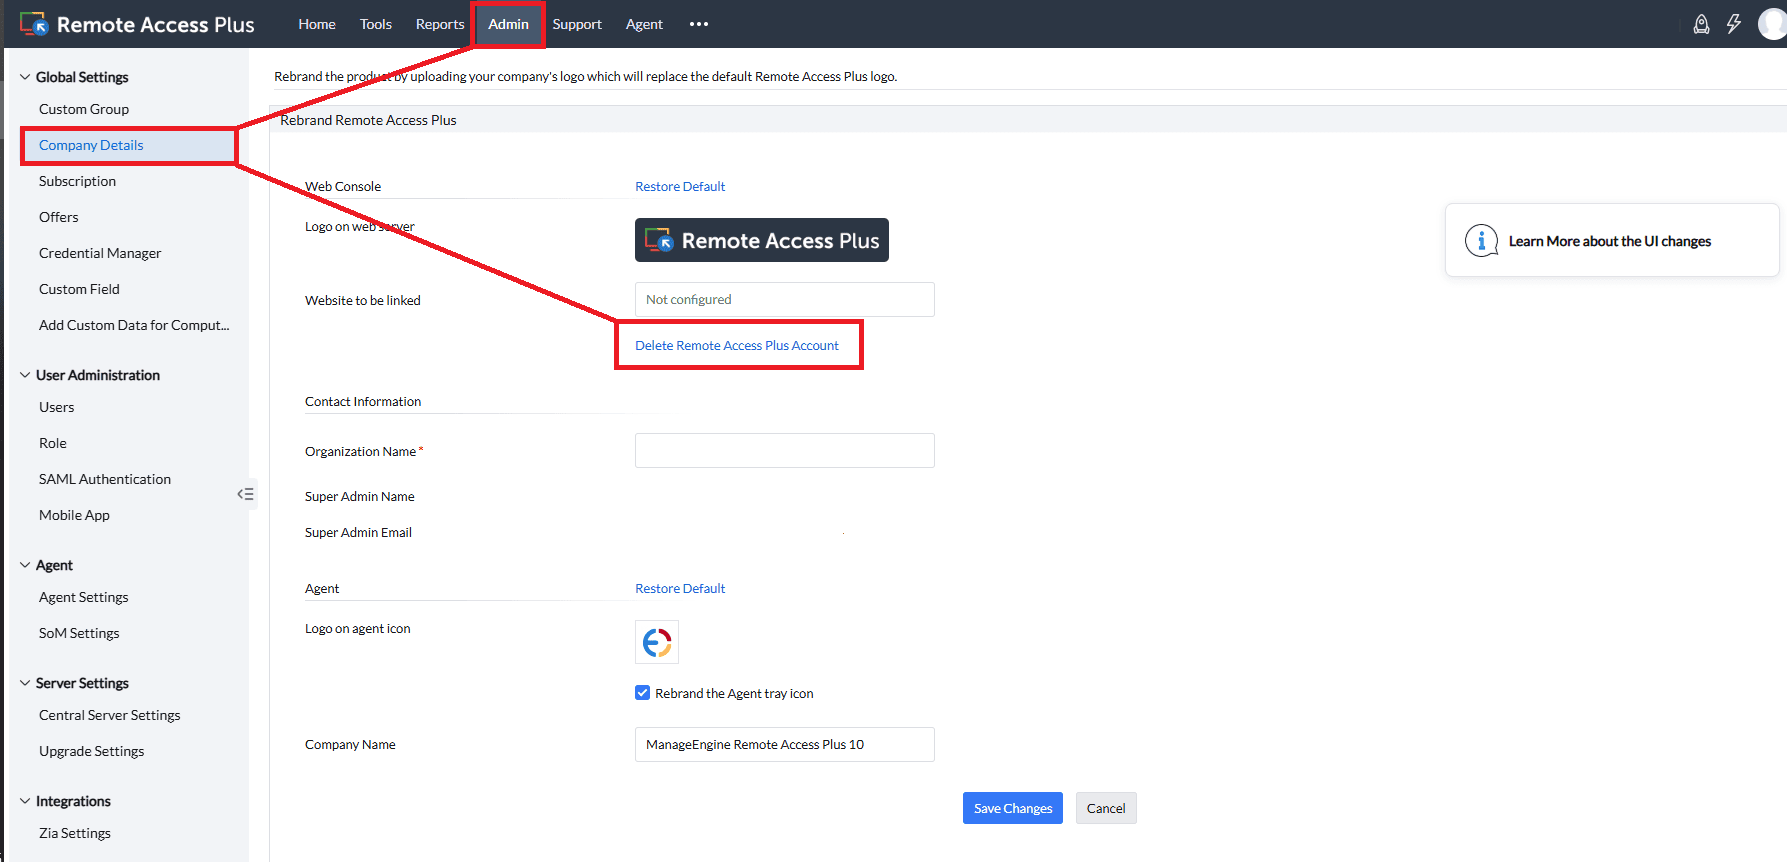Click the Remote Access Plus header logo

coord(137,24)
